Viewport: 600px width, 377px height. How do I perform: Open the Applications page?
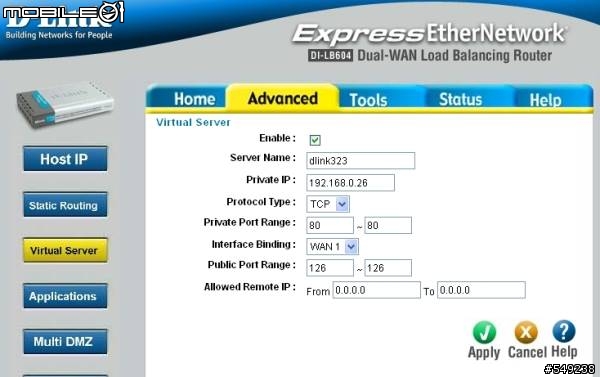[x=65, y=296]
